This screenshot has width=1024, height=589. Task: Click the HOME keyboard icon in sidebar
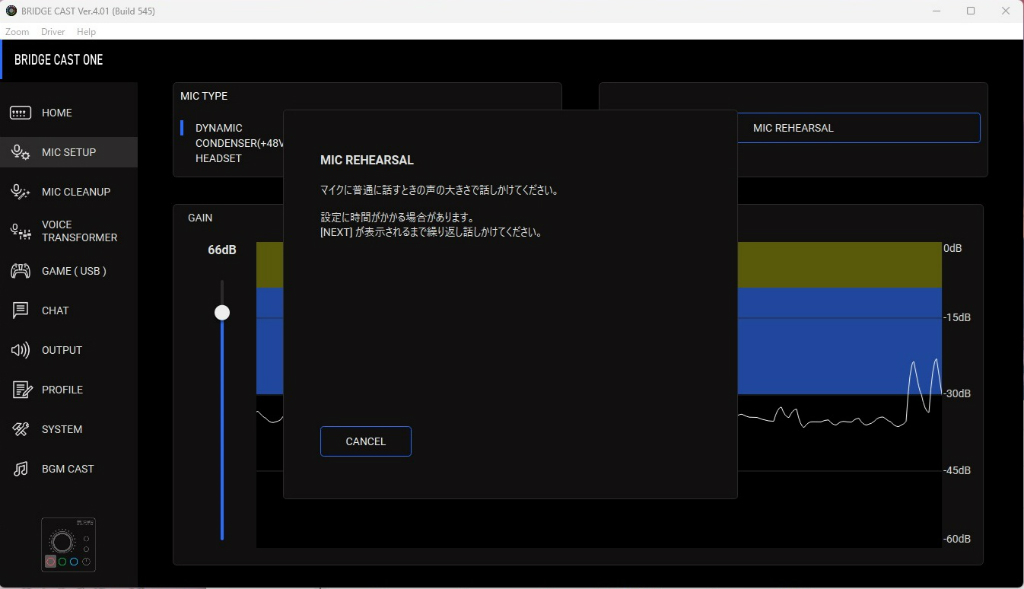pos(20,113)
